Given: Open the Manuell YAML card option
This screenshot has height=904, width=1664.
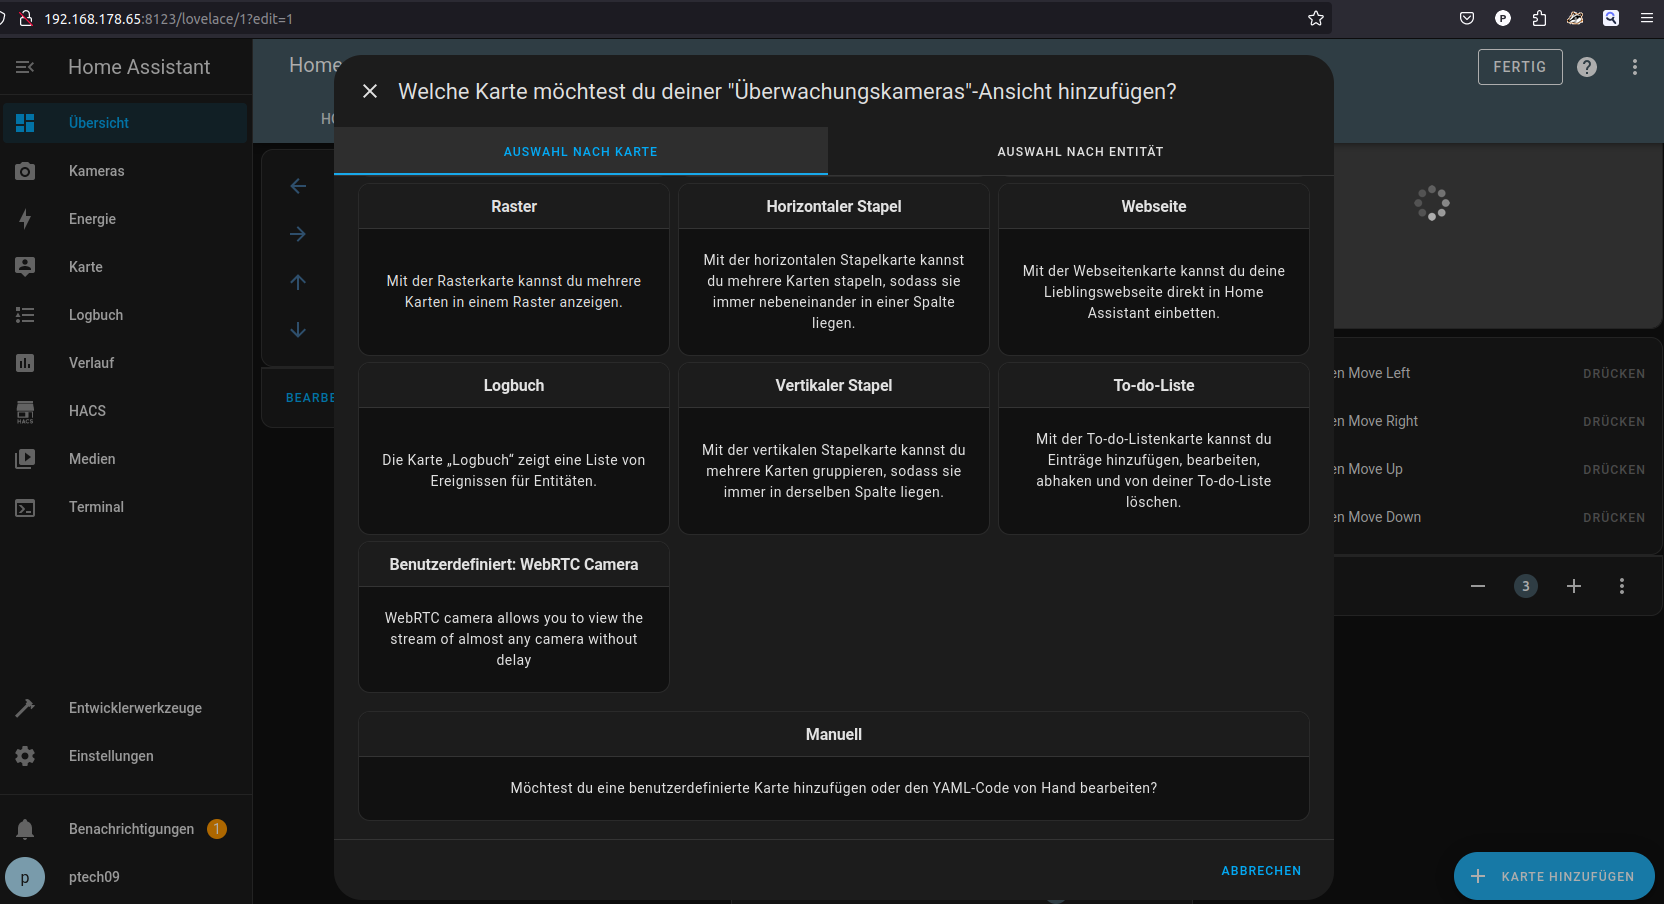Looking at the screenshot, I should (x=833, y=766).
